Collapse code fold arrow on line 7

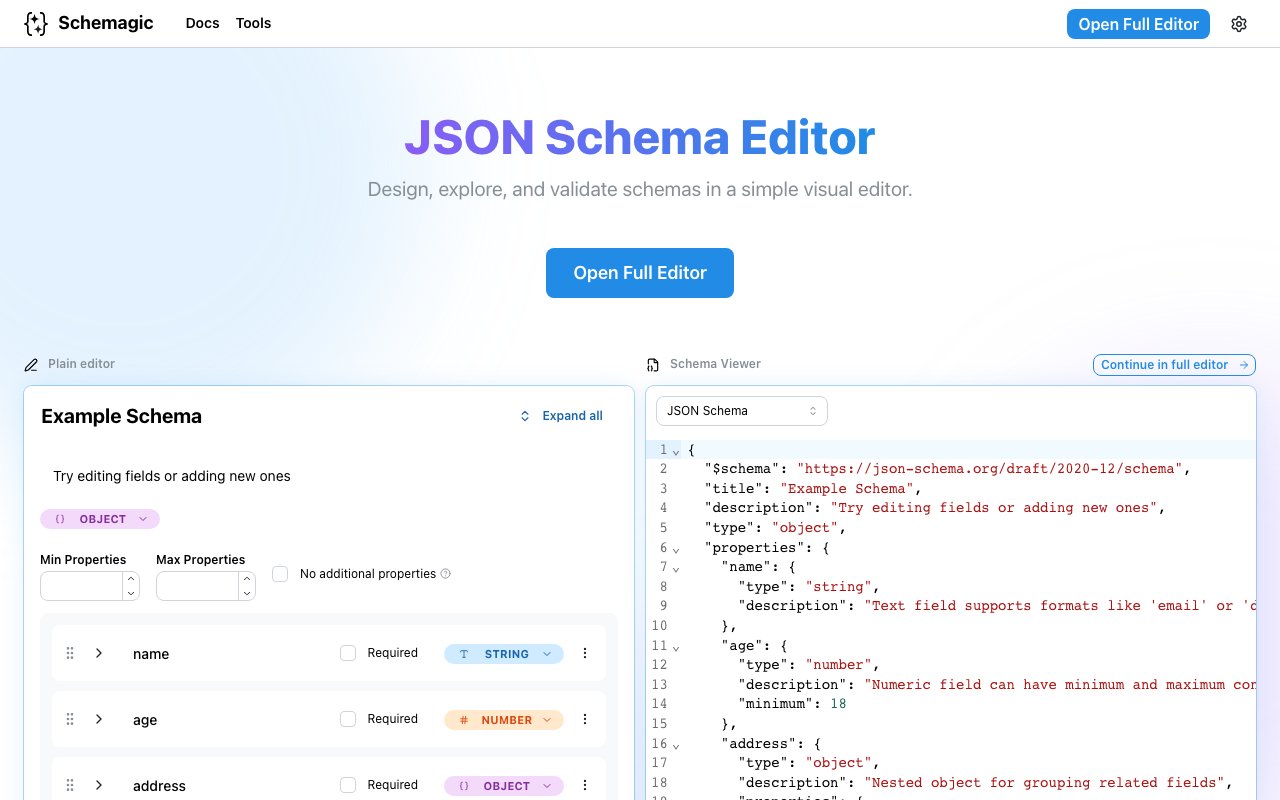(x=676, y=569)
